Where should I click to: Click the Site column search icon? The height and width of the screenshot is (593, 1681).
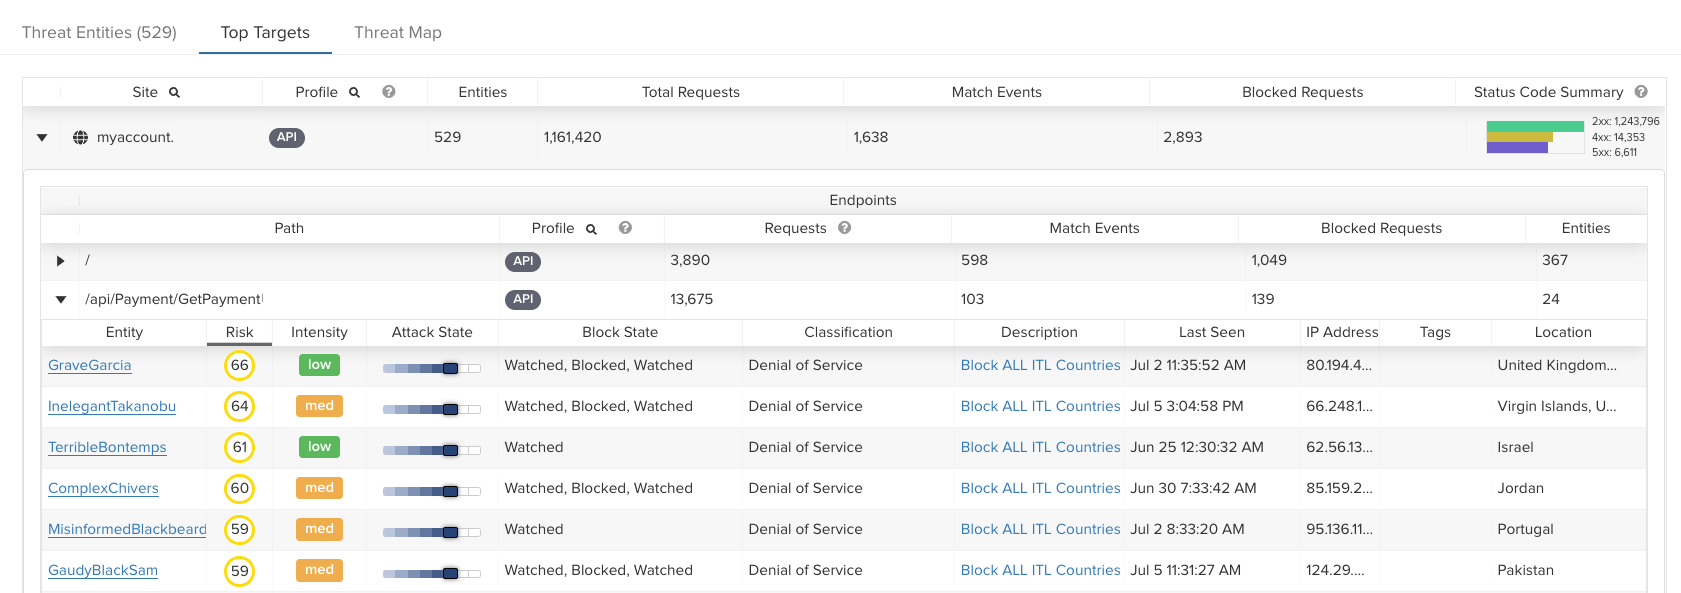(174, 92)
